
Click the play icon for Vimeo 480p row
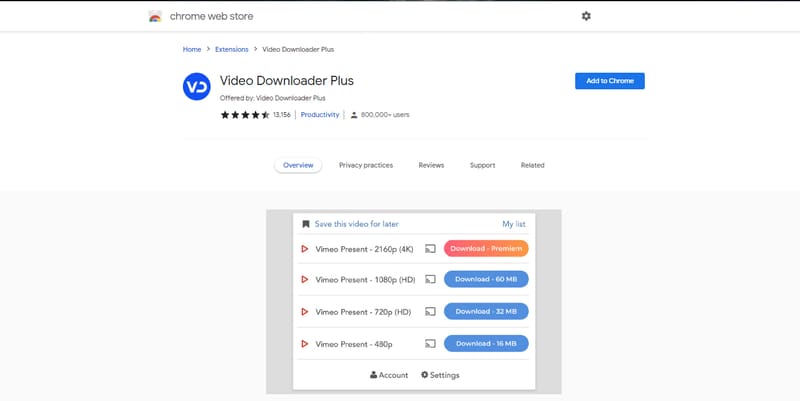tap(305, 344)
